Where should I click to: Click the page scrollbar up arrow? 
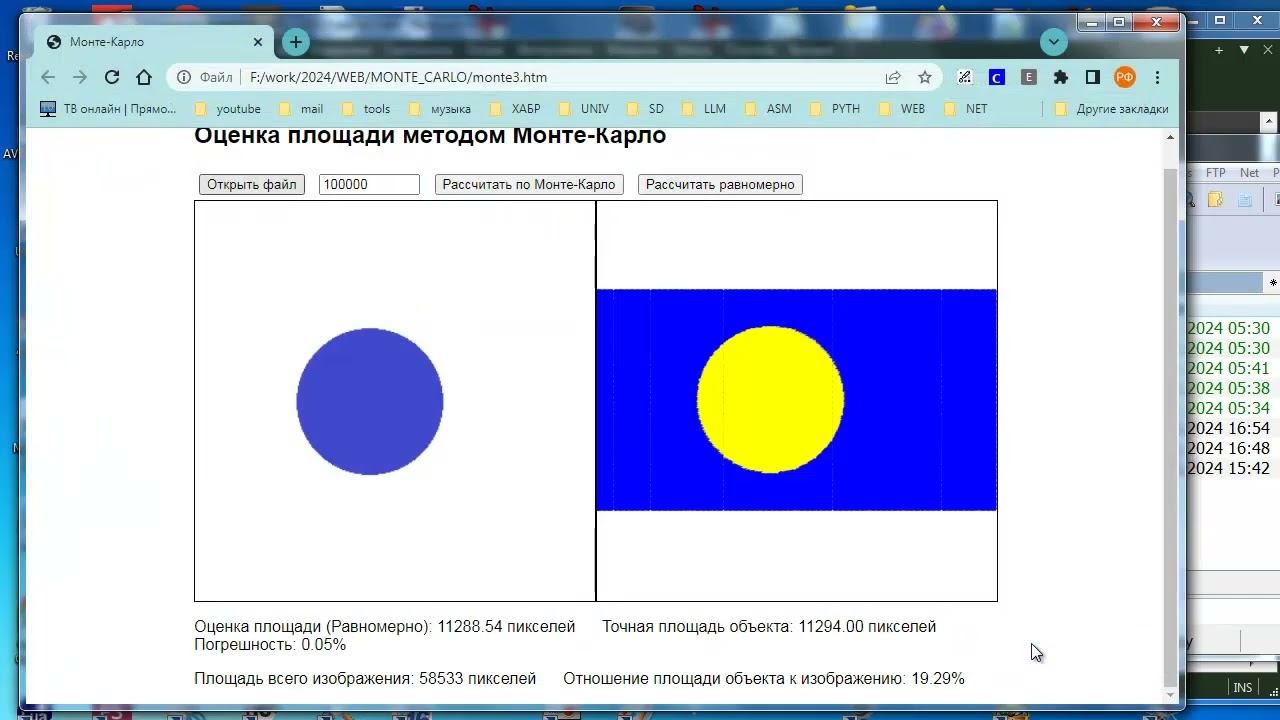[x=1170, y=137]
